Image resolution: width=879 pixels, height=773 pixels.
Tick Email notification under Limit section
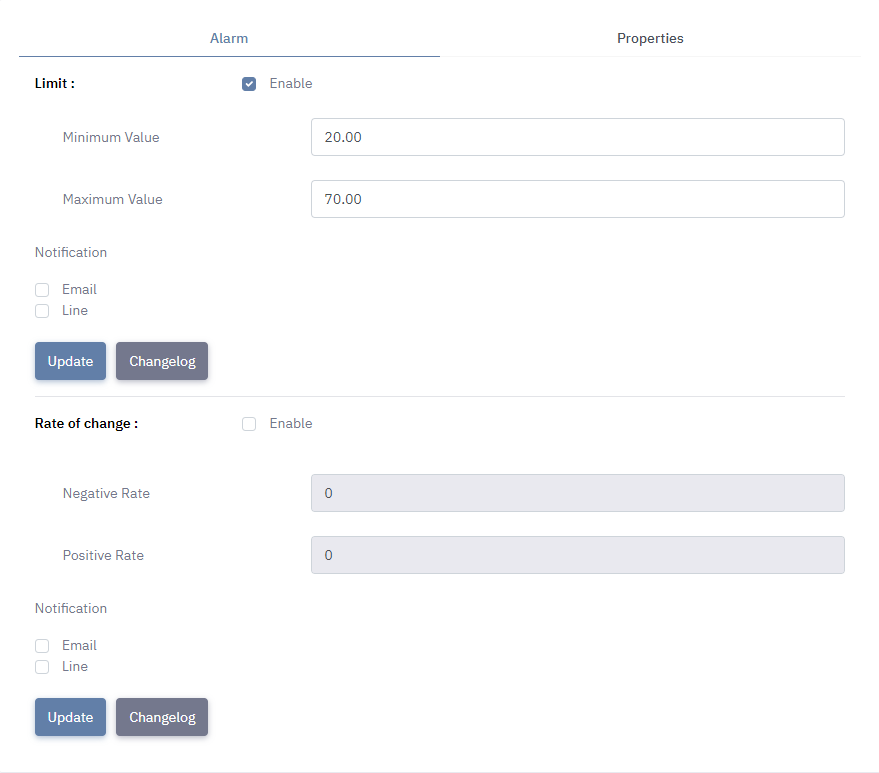42,290
